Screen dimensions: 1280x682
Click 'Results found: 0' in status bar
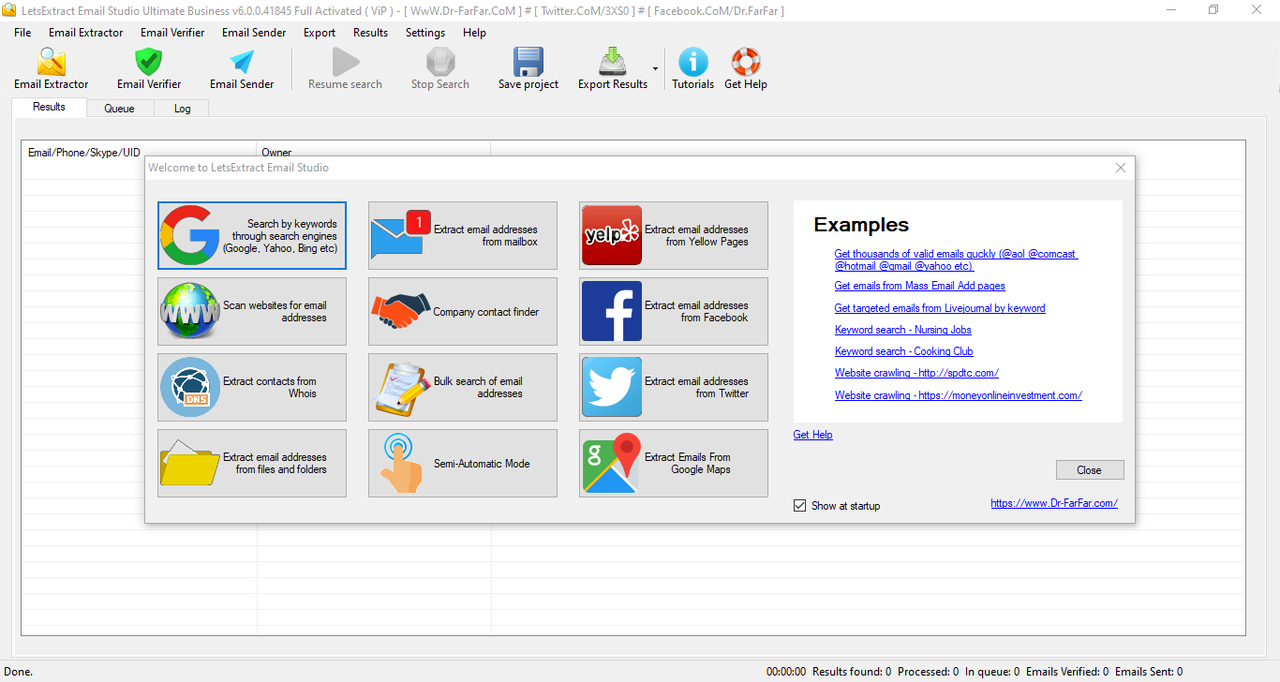(x=852, y=672)
